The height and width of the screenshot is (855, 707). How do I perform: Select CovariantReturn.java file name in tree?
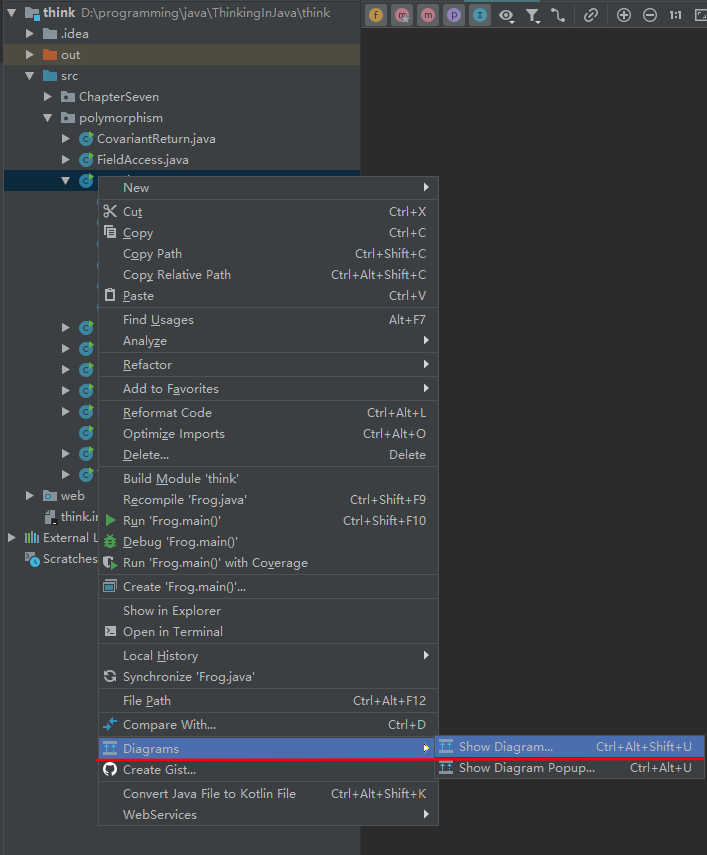tap(156, 139)
